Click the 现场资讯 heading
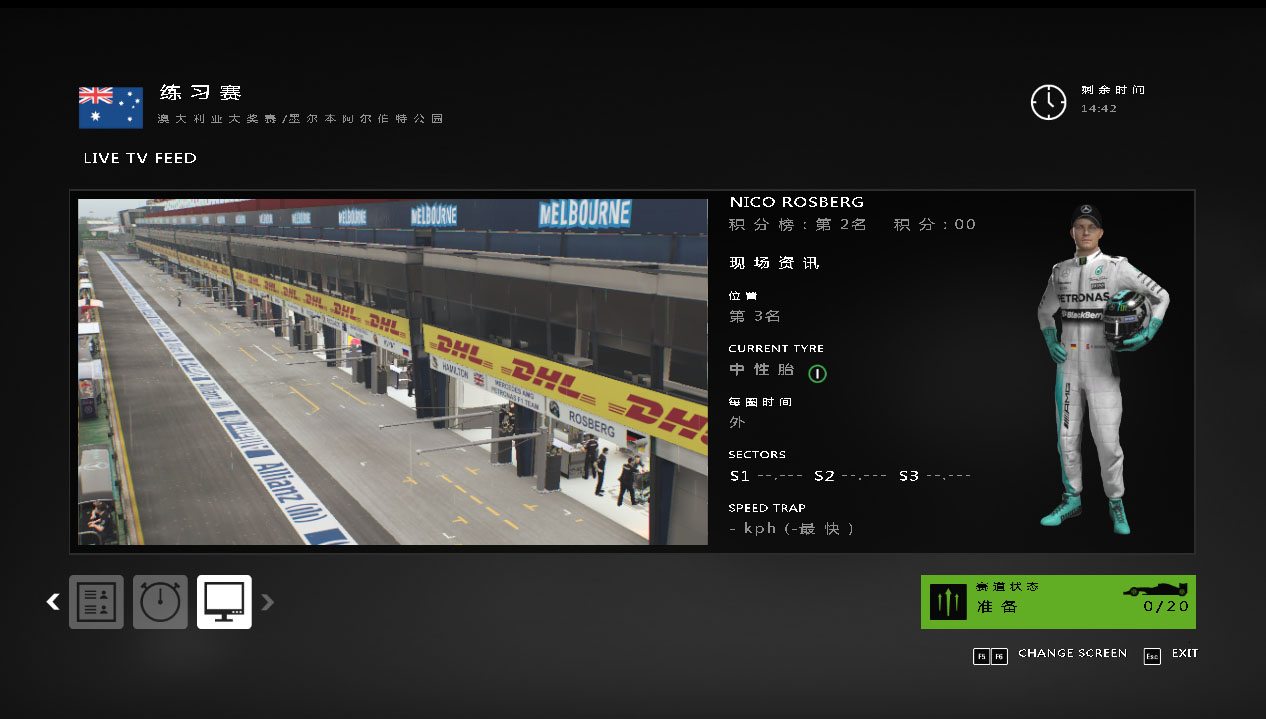This screenshot has height=719, width=1266. click(x=774, y=263)
